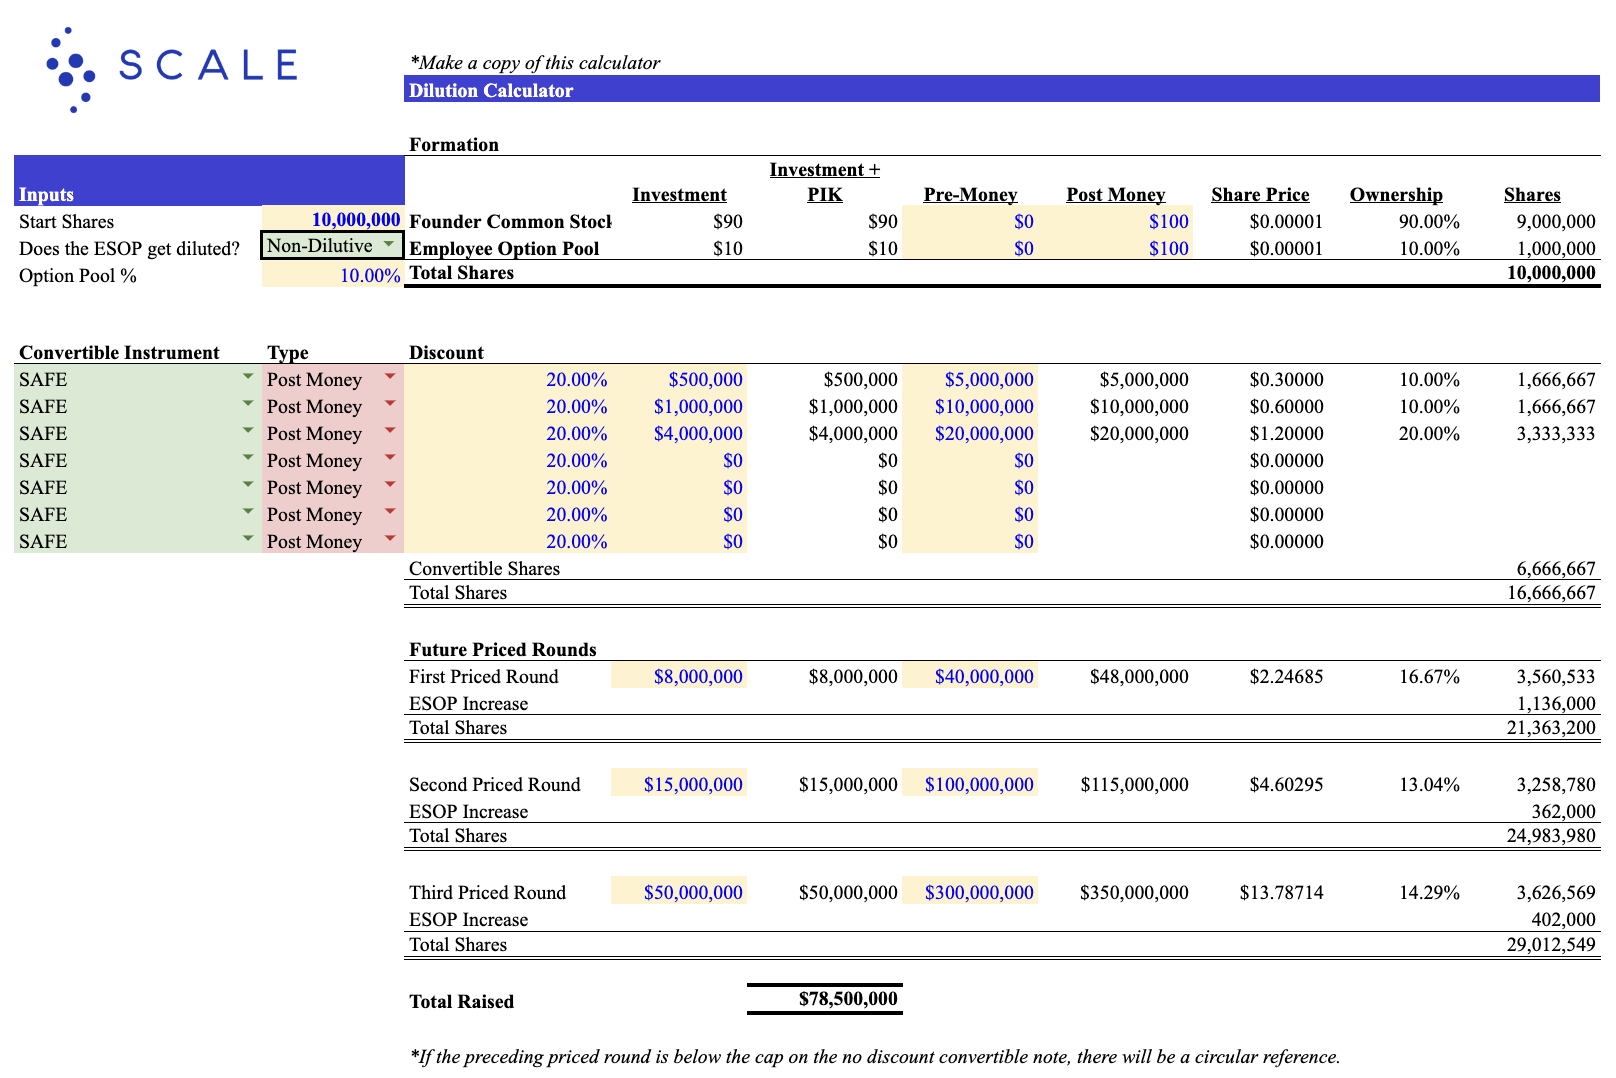This screenshot has height=1078, width=1616.
Task: Click the $500,000 SAFE investment cell
Action: point(705,379)
